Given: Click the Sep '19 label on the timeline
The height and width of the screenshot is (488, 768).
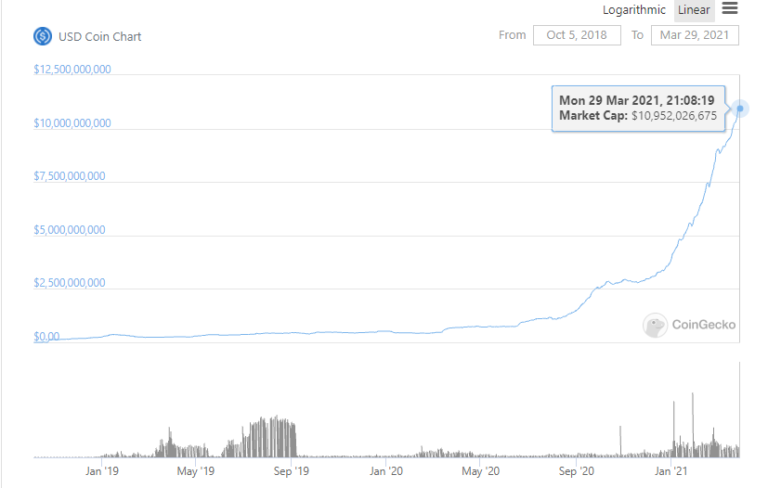Looking at the screenshot, I should tap(289, 470).
